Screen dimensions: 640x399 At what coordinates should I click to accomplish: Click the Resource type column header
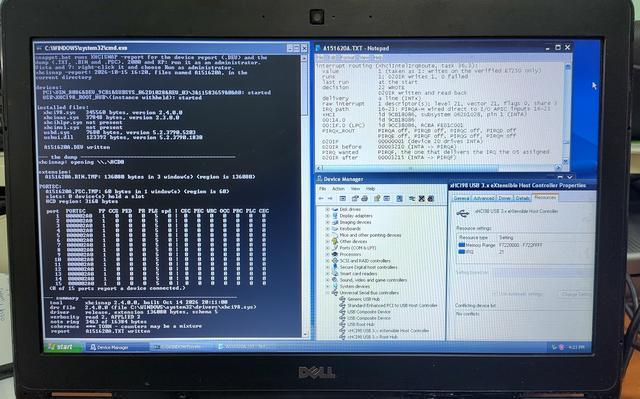pos(473,237)
